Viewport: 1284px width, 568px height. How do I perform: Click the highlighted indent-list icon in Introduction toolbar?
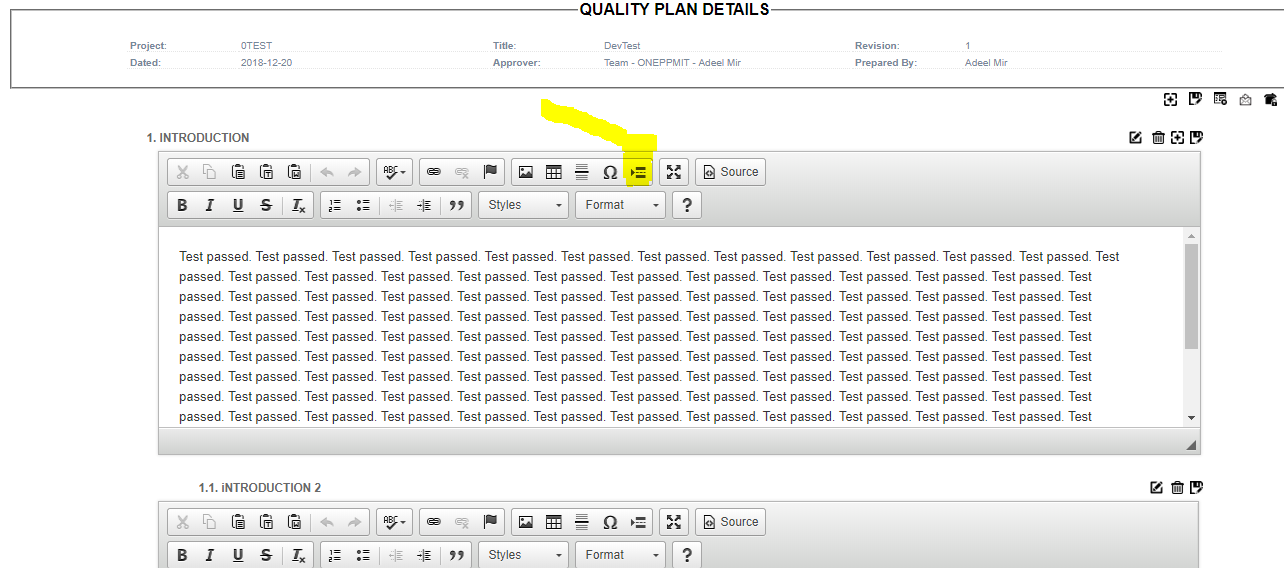(638, 172)
